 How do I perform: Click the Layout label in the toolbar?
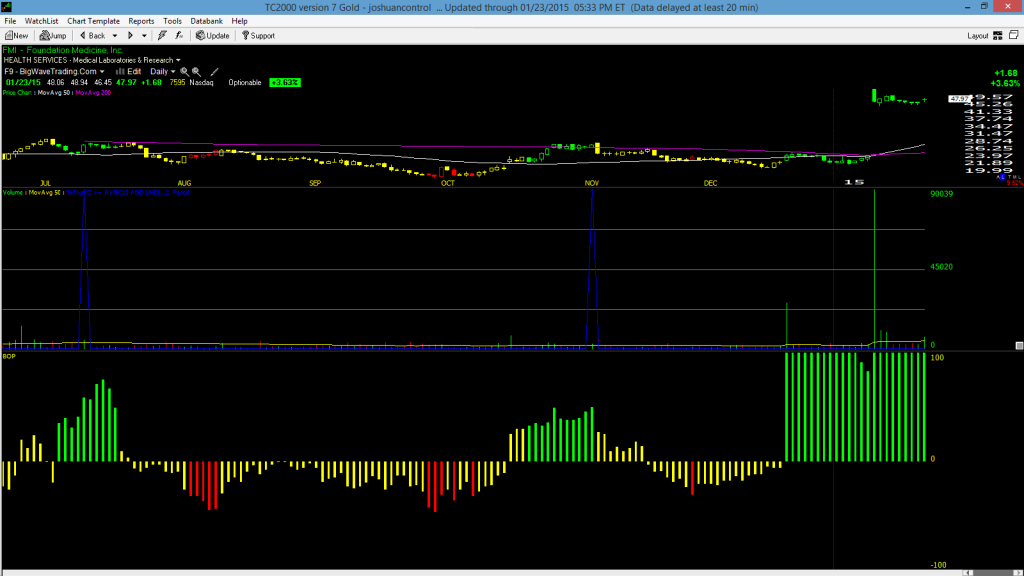tap(978, 36)
